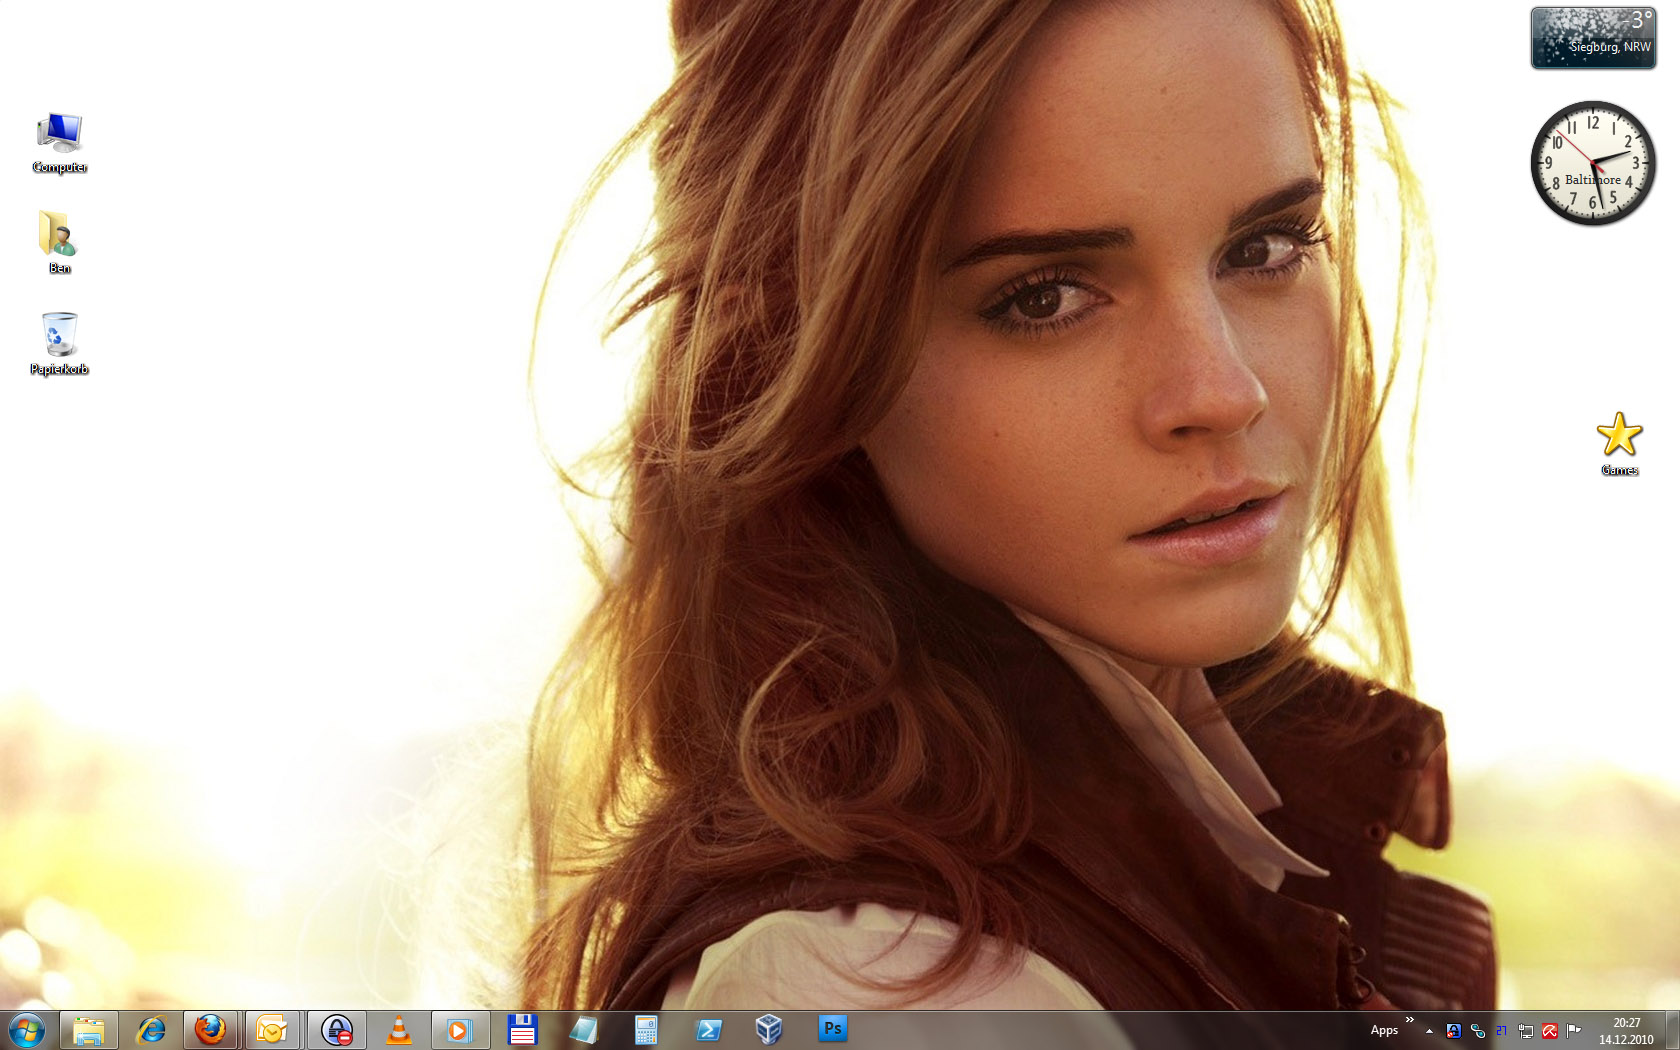Image resolution: width=1680 pixels, height=1050 pixels.
Task: Open the clock and date 20:27
Action: 1626,1031
